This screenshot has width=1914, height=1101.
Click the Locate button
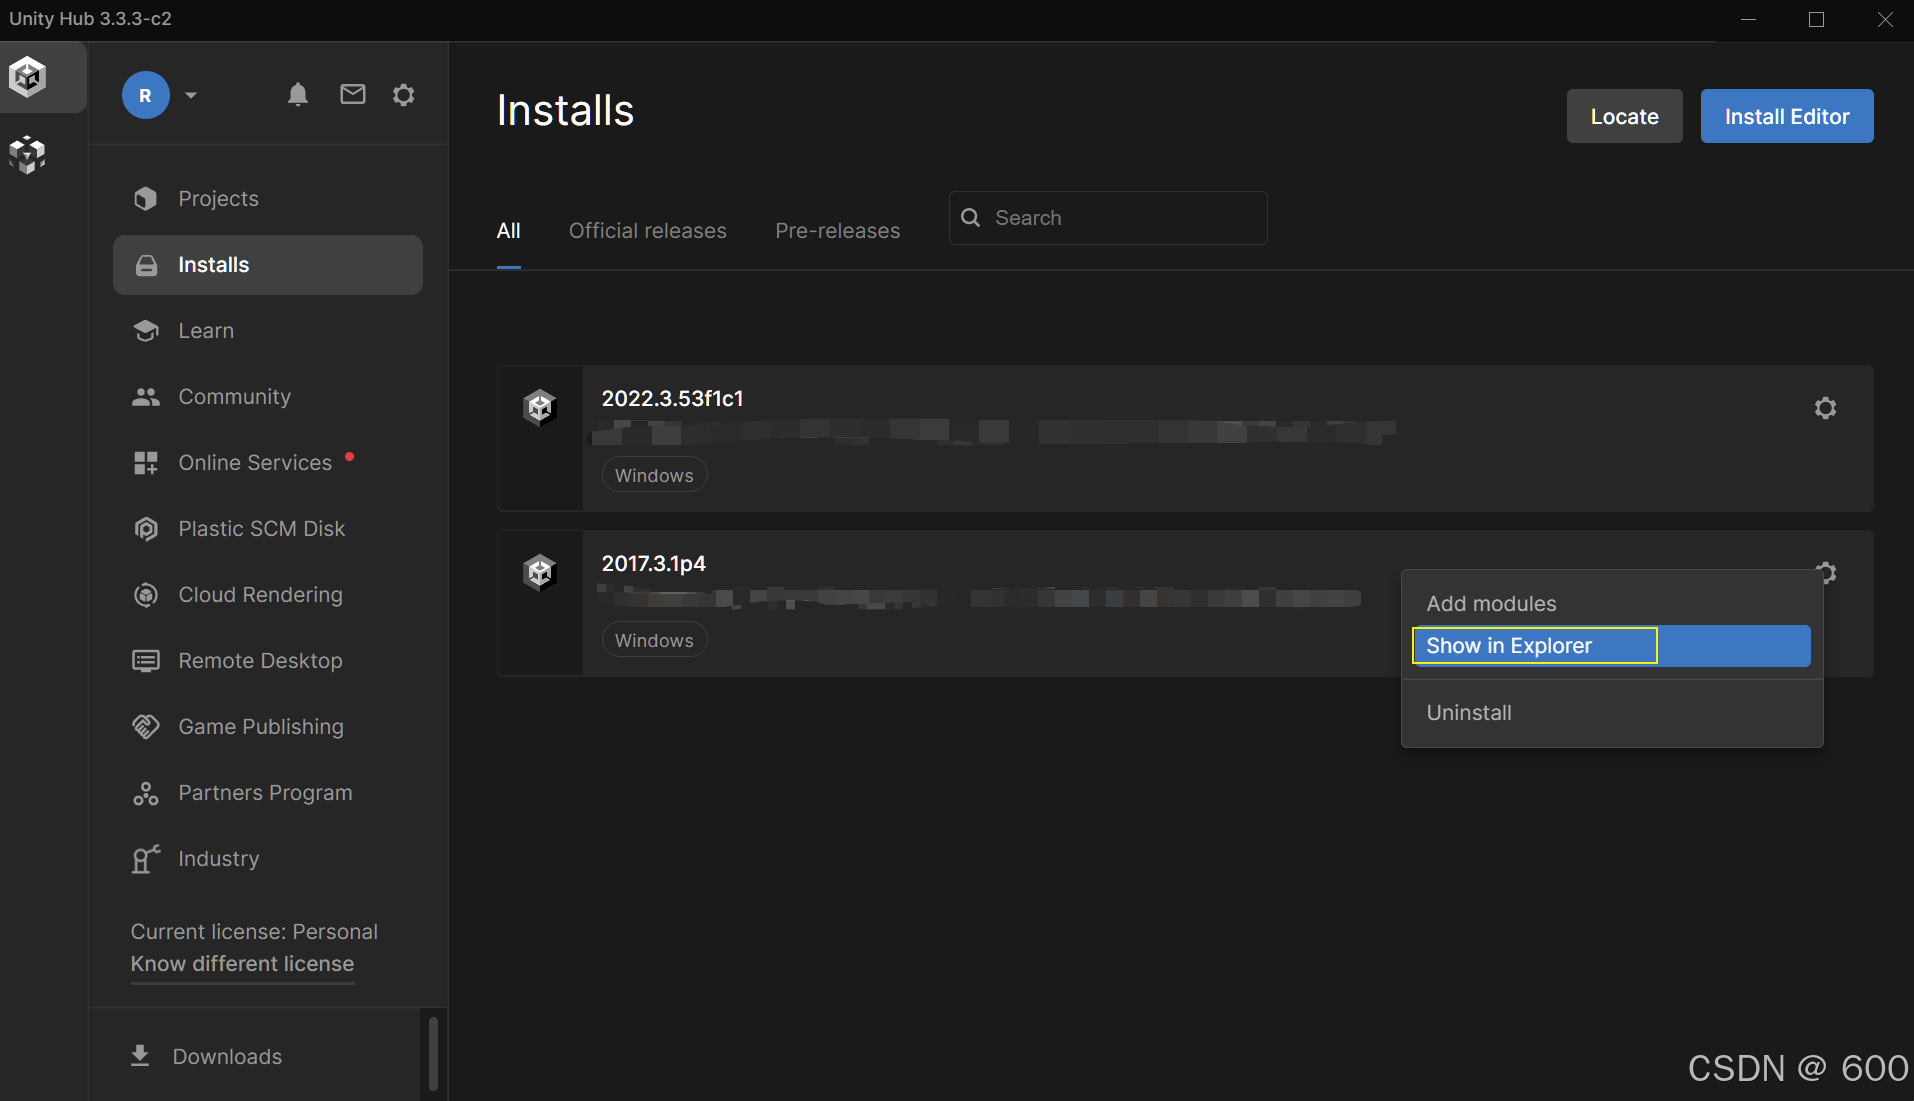tap(1624, 116)
